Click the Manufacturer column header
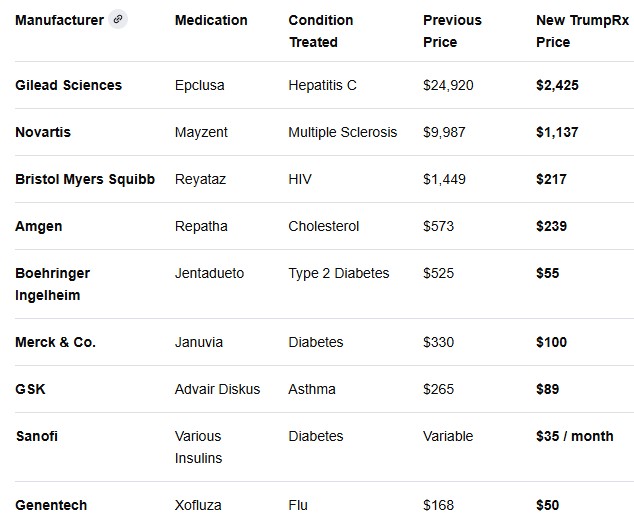Viewport: 634px width, 522px height. [59, 20]
